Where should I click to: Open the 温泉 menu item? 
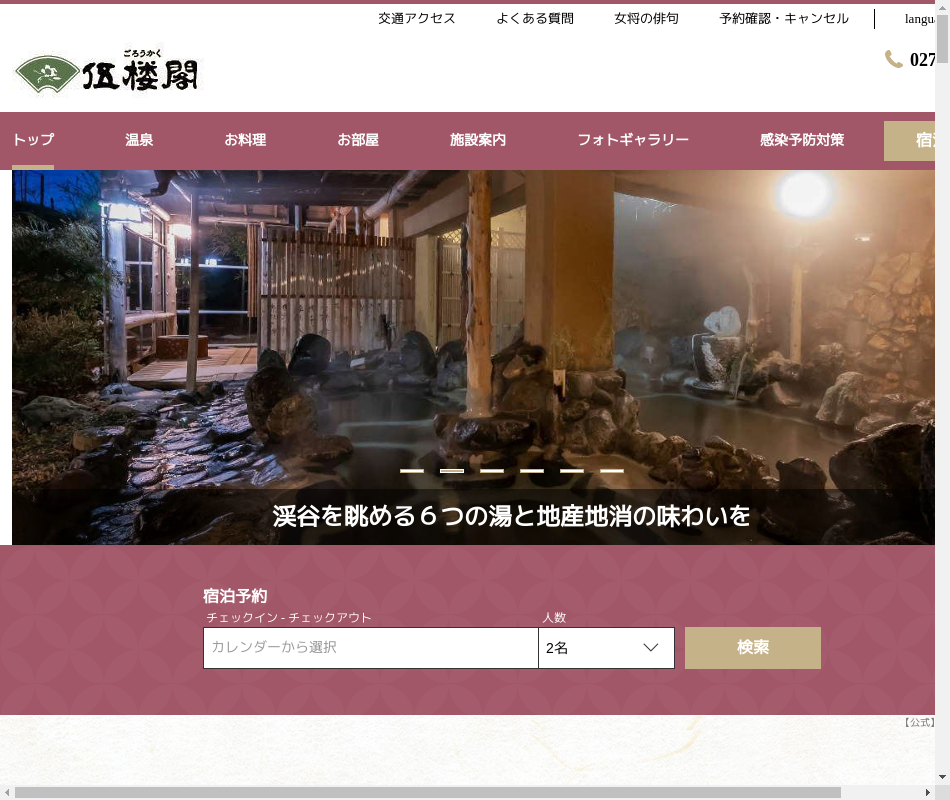coord(139,140)
